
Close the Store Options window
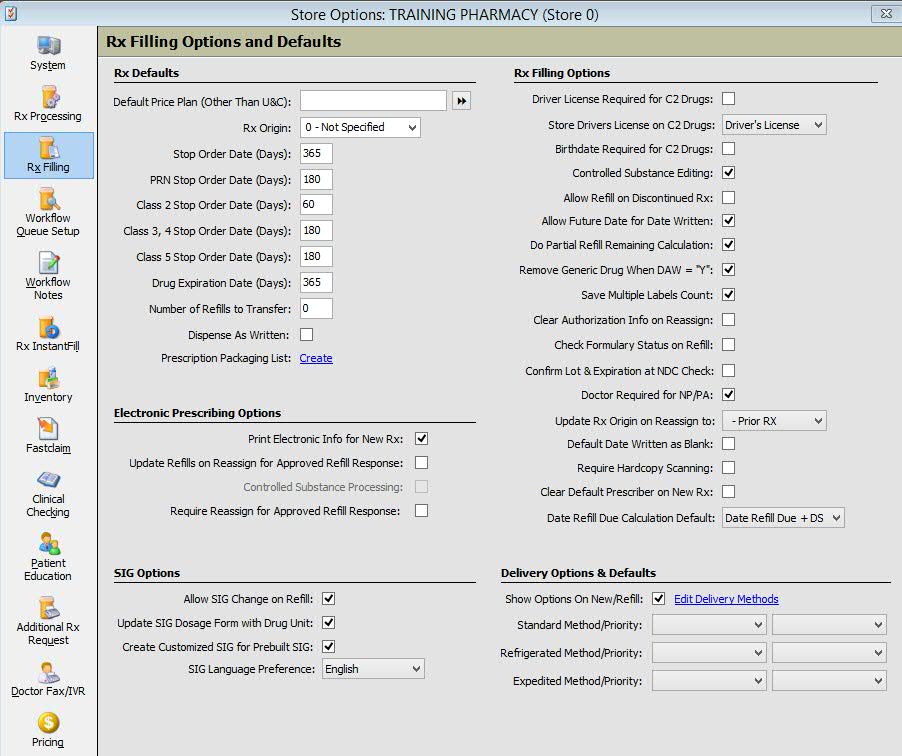886,13
